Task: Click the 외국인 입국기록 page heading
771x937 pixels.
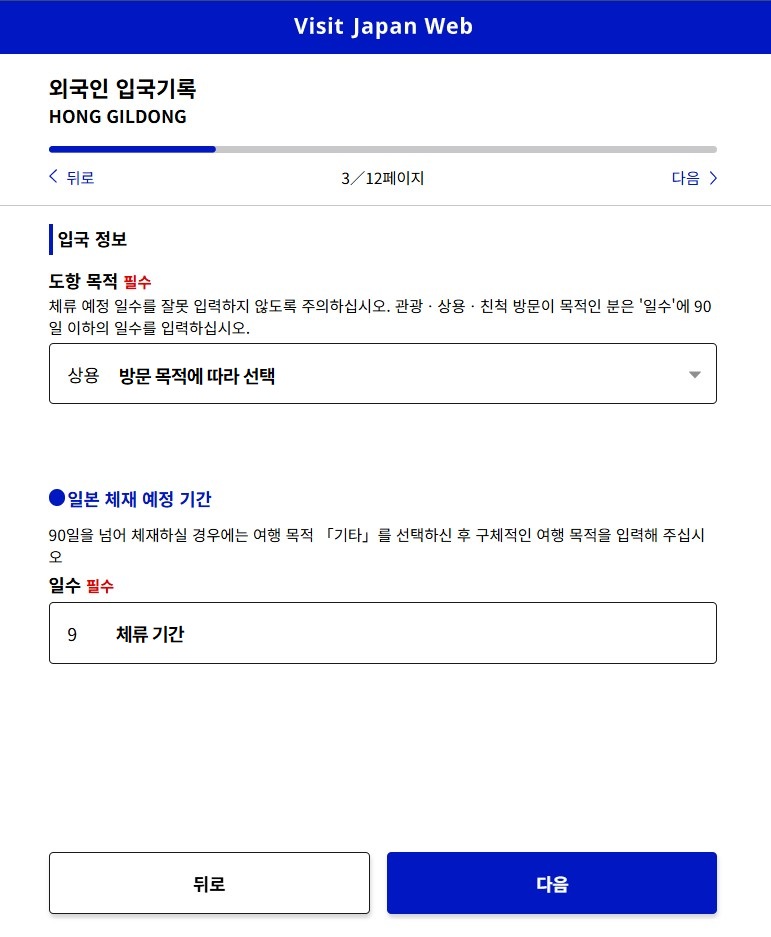Action: [x=123, y=88]
